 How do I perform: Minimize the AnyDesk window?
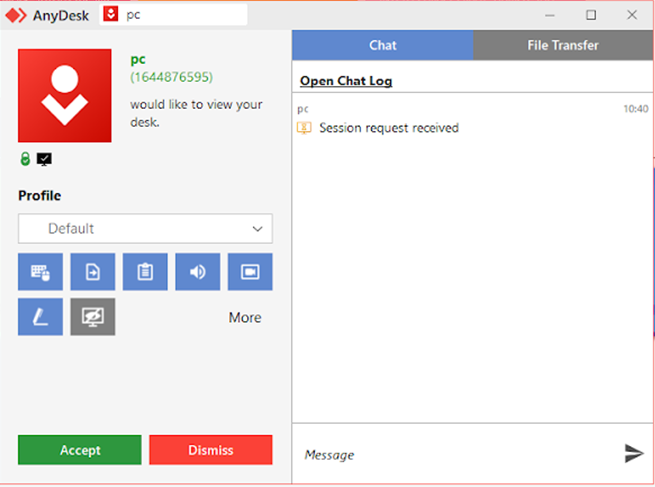[x=550, y=15]
